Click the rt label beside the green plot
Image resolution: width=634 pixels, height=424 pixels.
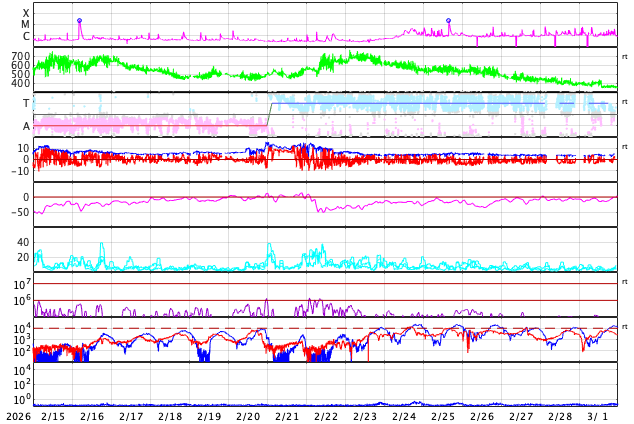pos(625,57)
